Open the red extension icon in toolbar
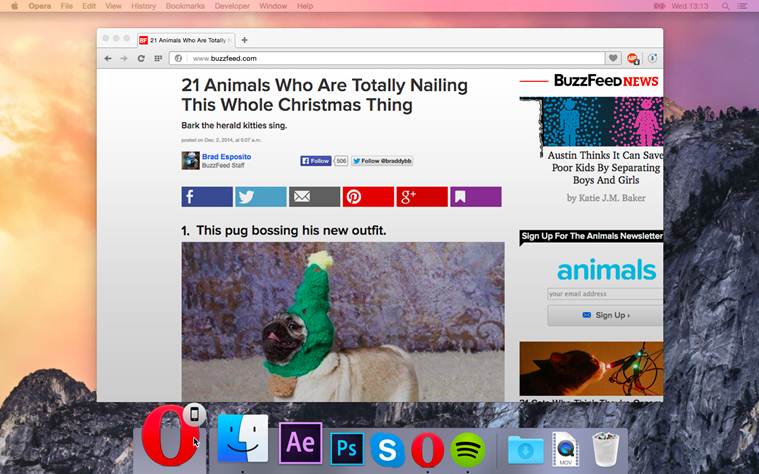759x474 pixels. click(x=633, y=59)
